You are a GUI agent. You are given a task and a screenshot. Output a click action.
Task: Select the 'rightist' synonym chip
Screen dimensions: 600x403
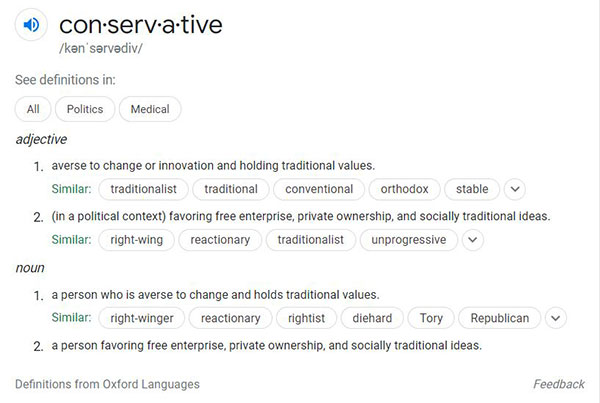coord(306,318)
